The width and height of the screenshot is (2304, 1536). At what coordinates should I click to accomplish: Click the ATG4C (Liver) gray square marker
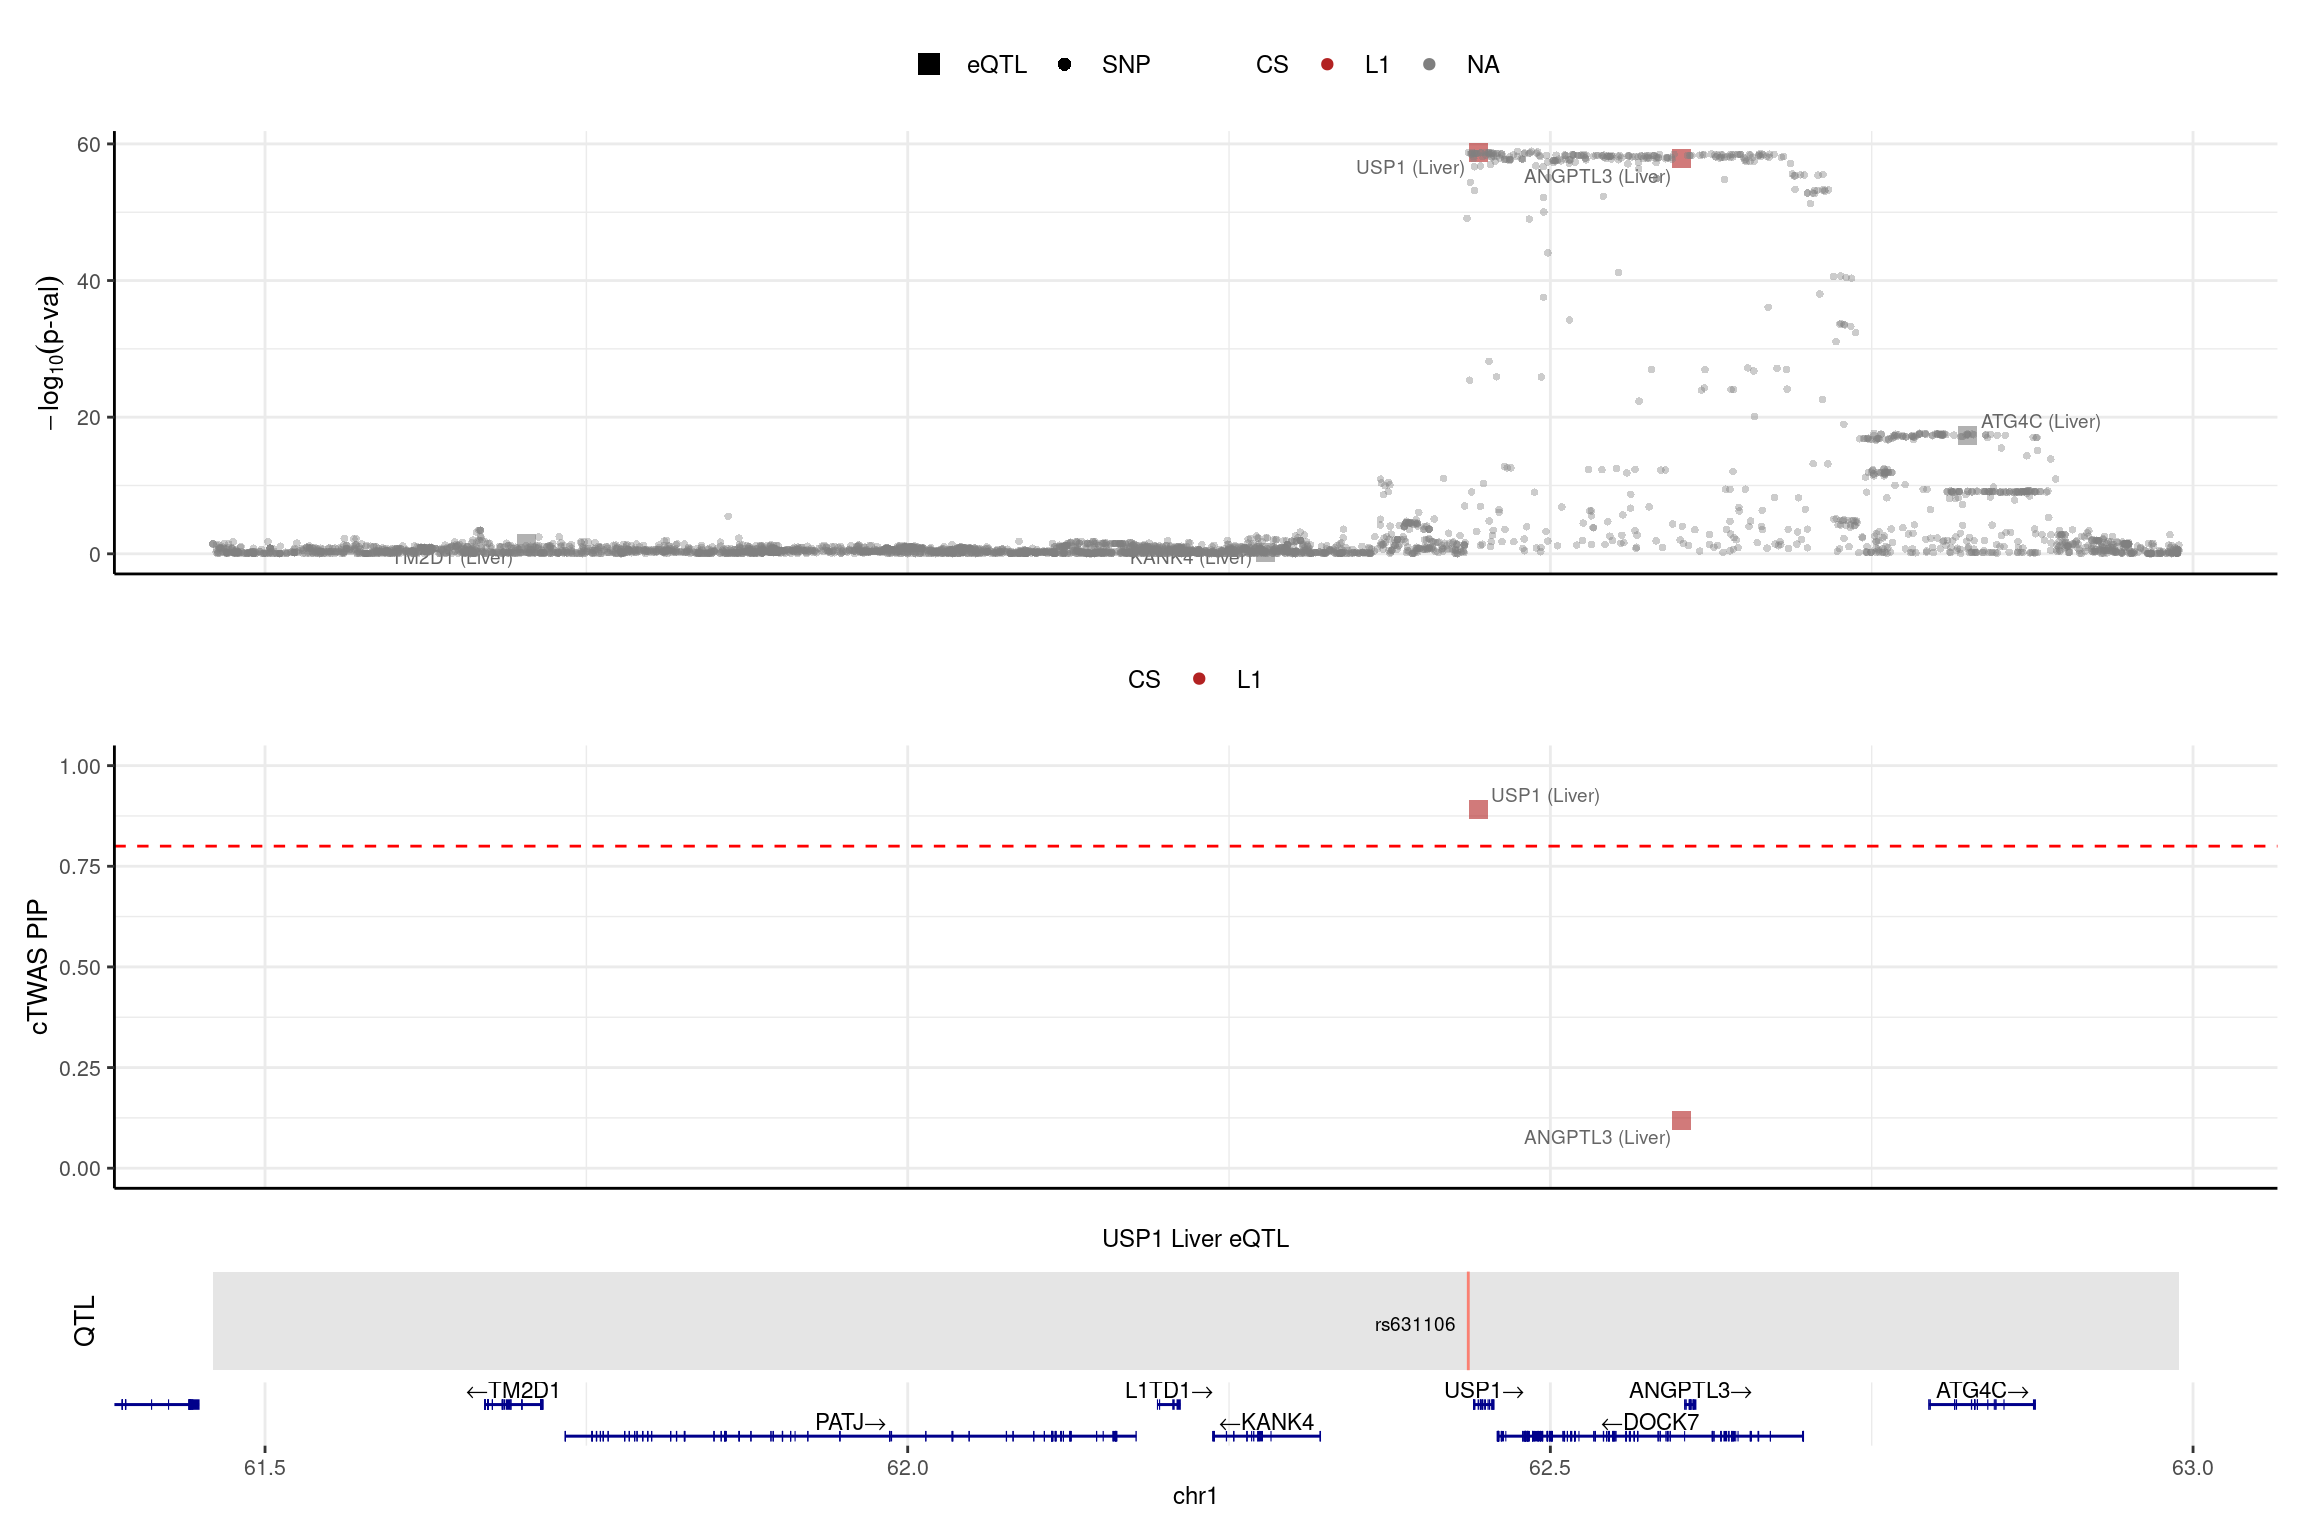[1967, 435]
